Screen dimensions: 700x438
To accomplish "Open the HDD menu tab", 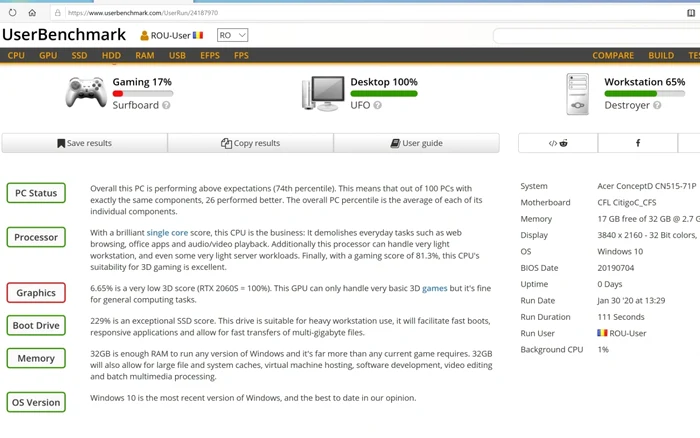I will pyautogui.click(x=111, y=55).
